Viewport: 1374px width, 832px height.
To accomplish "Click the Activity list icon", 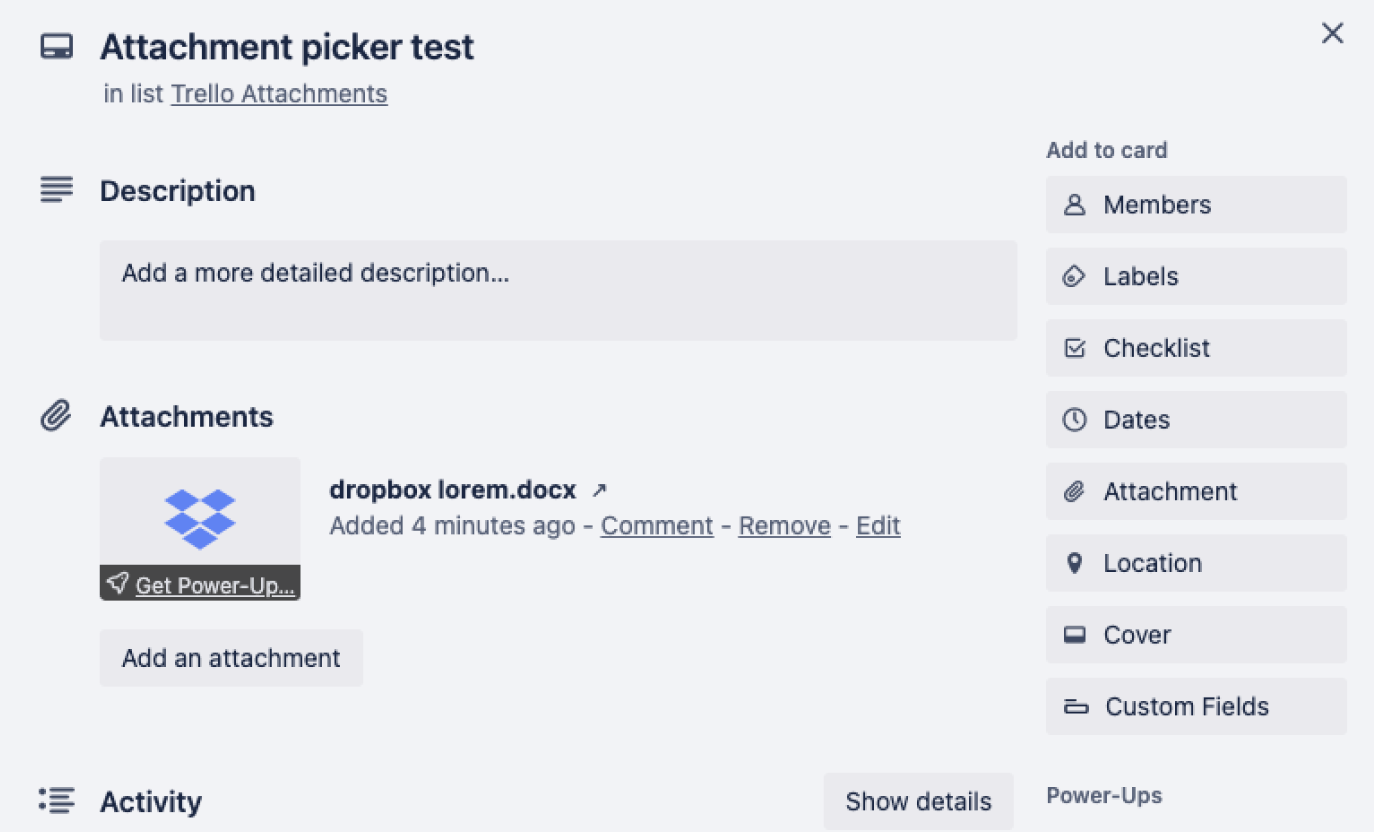I will click(x=57, y=800).
